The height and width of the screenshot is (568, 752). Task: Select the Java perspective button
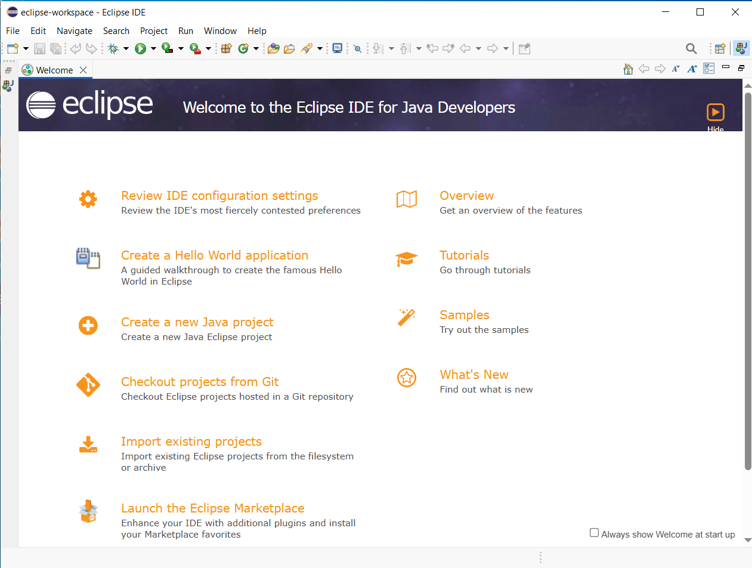pyautogui.click(x=741, y=48)
